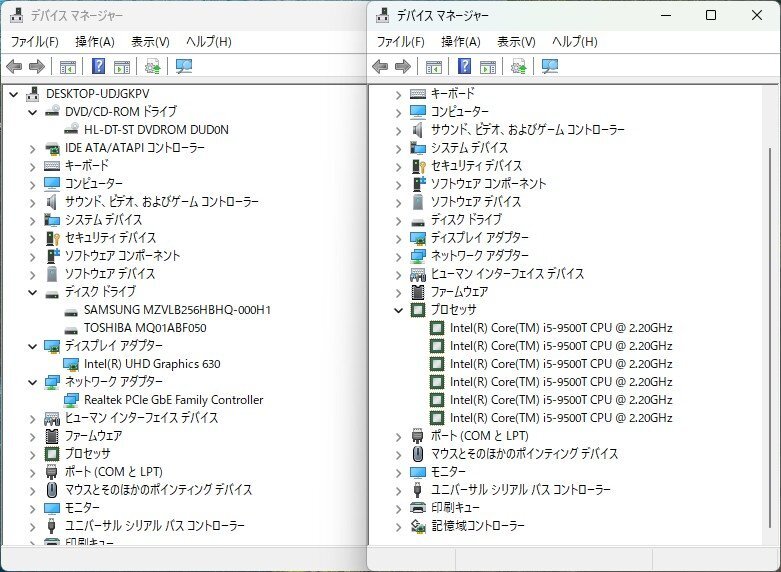The image size is (781, 572).
Task: Collapse ディスプレイ アダプター node in left window
Action: tap(32, 346)
